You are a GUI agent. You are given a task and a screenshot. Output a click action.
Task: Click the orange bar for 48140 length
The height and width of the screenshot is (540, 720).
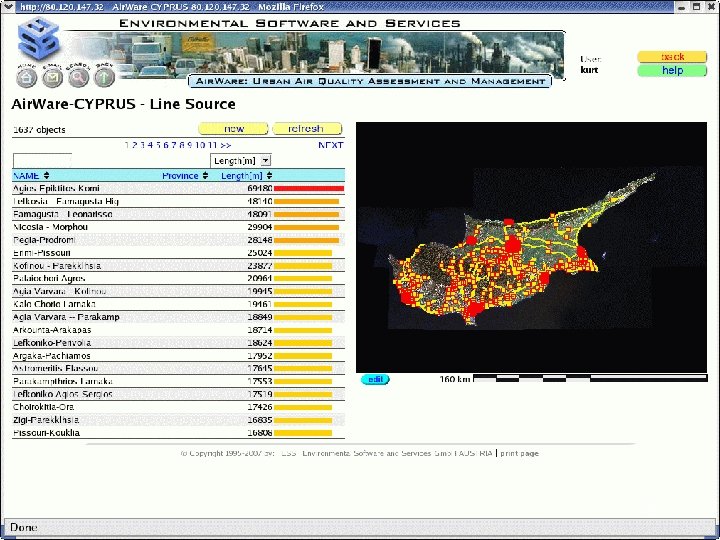pyautogui.click(x=306, y=201)
